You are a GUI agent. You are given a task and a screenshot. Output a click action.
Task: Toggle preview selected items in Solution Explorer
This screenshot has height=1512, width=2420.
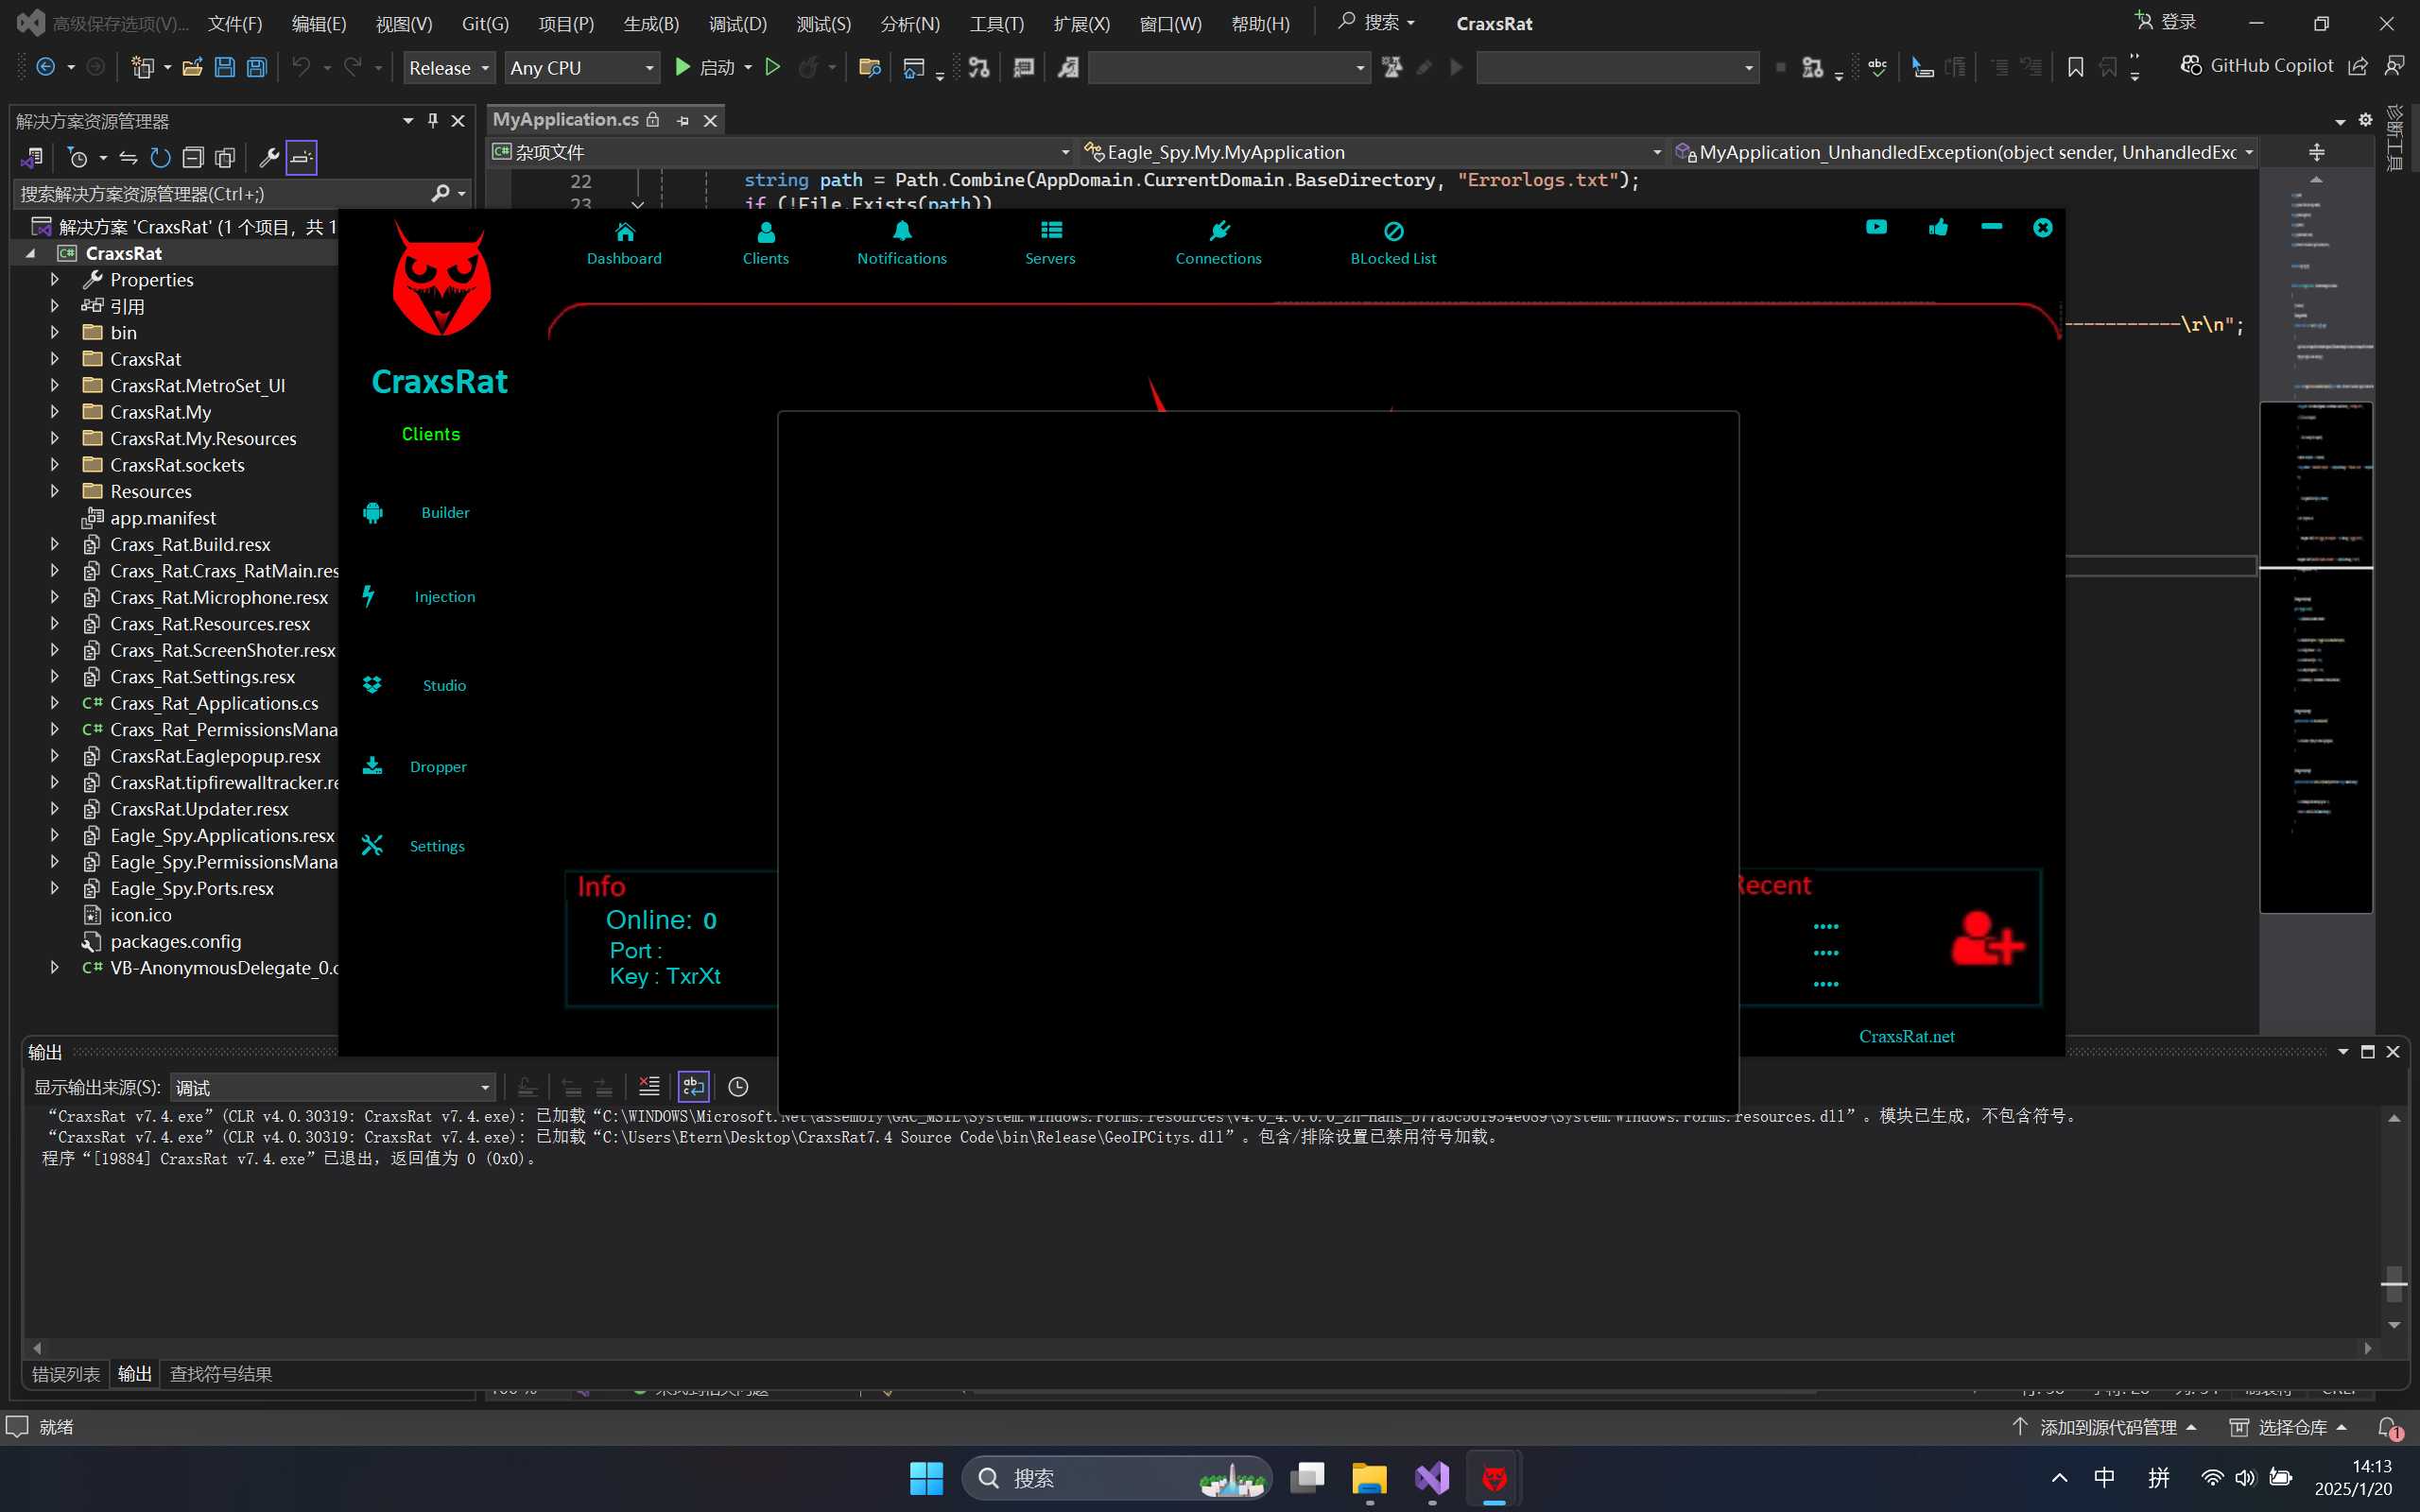point(301,157)
